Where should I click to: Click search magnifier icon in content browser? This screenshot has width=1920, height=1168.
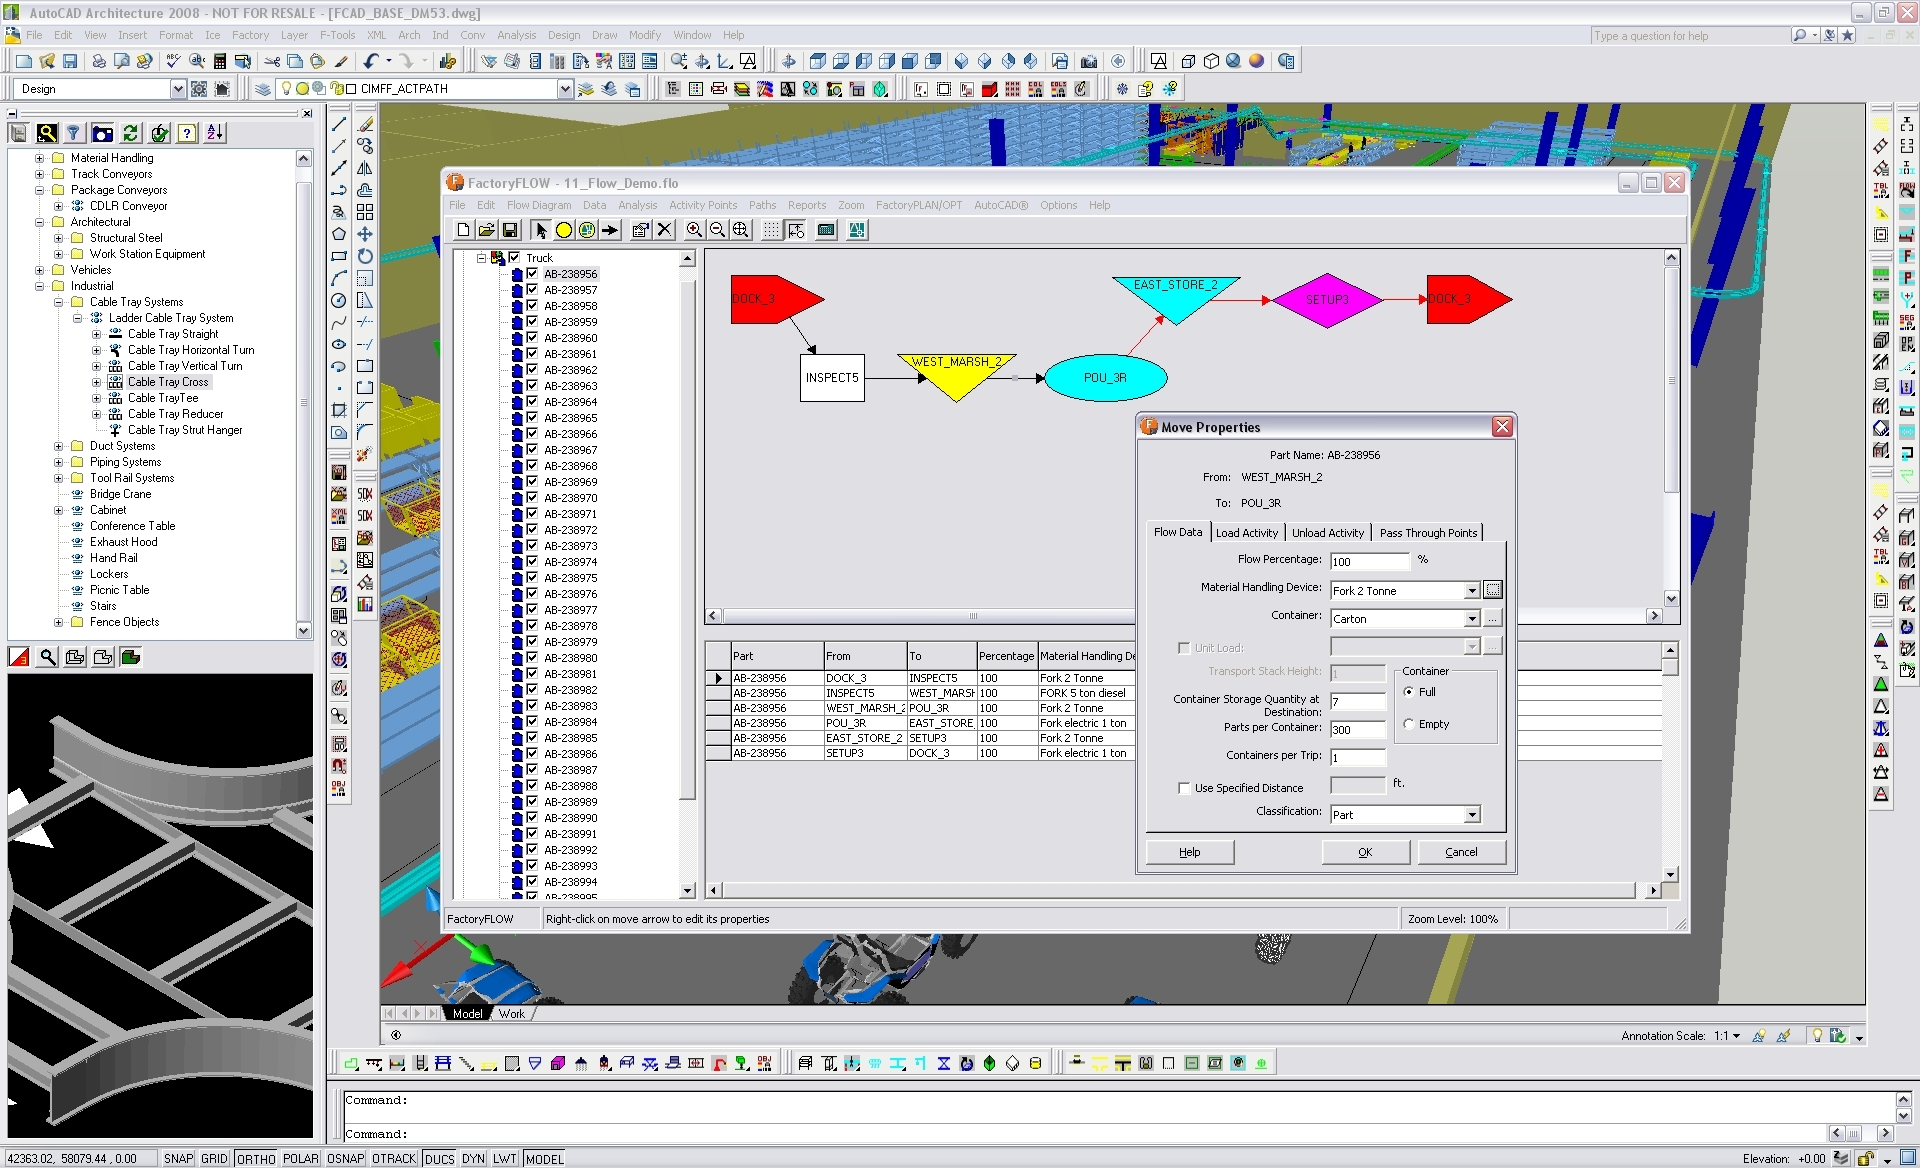pyautogui.click(x=46, y=133)
